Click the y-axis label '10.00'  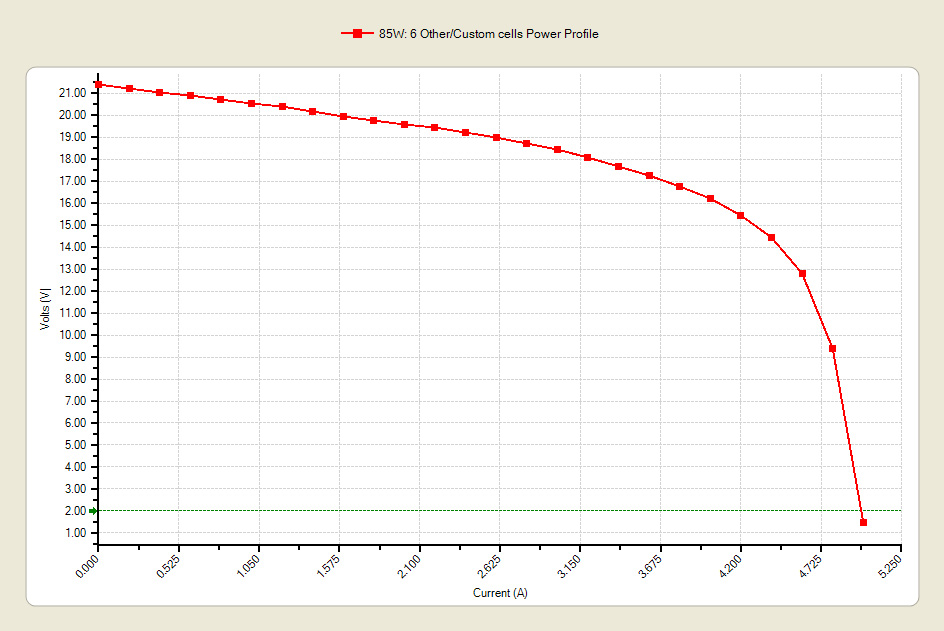[x=72, y=335]
